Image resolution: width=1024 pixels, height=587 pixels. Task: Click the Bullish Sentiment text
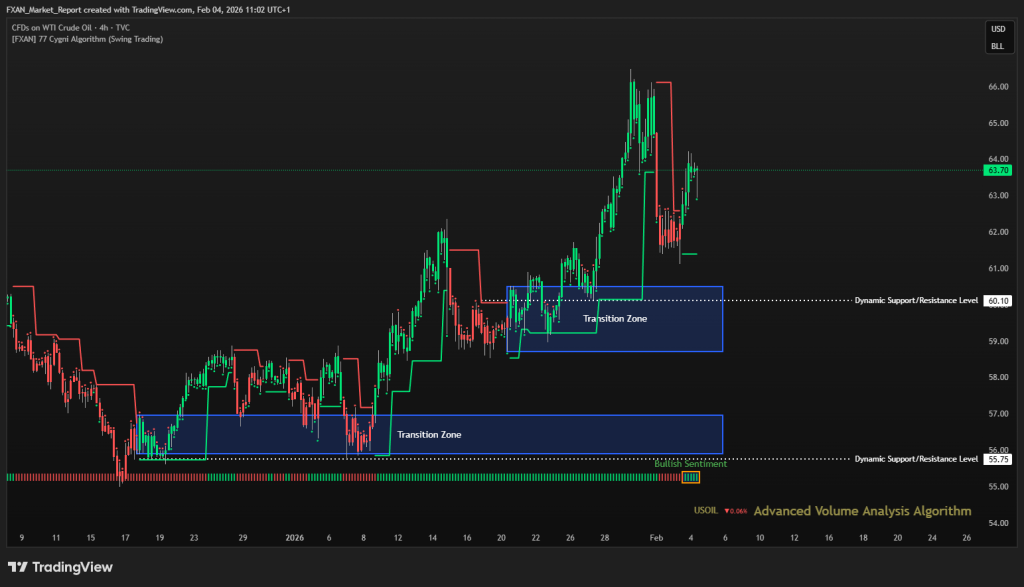click(690, 464)
